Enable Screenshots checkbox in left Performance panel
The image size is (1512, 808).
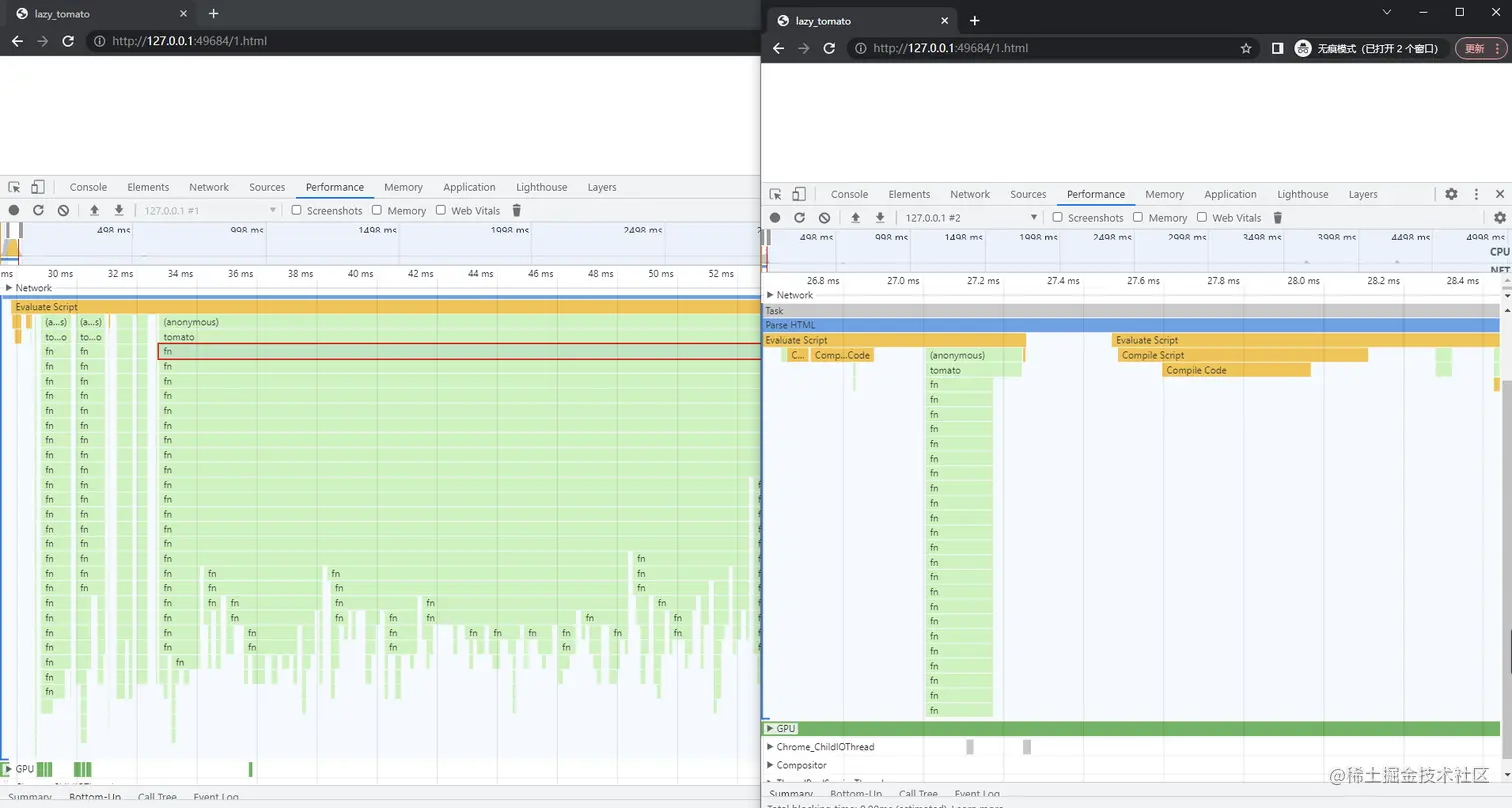coord(296,210)
